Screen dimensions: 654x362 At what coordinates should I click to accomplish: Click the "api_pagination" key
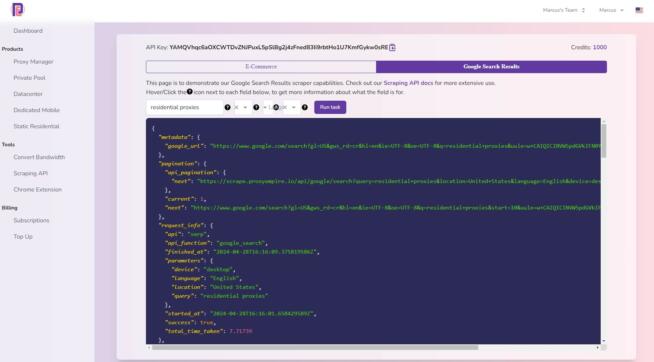pos(191,172)
